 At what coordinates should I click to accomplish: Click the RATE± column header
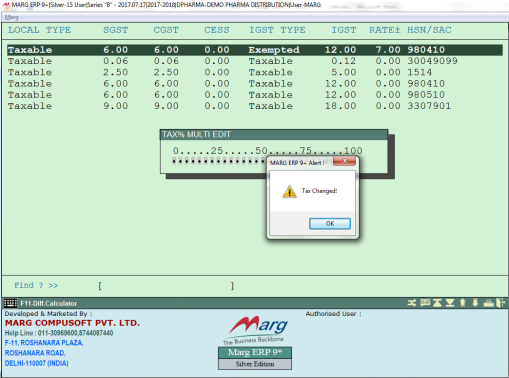[x=384, y=30]
